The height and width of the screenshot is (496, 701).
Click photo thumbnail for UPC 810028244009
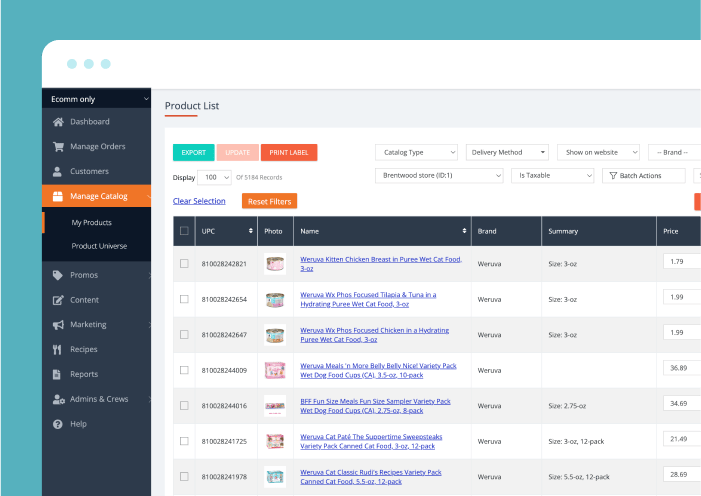point(275,370)
